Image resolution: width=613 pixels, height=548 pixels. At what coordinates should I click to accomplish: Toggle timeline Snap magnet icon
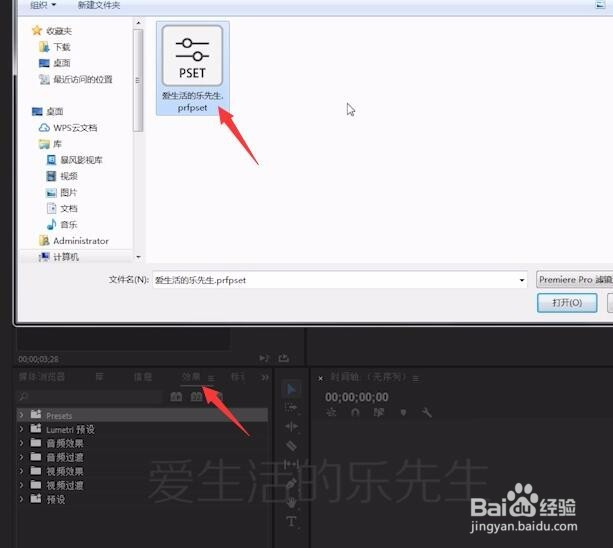pyautogui.click(x=355, y=412)
